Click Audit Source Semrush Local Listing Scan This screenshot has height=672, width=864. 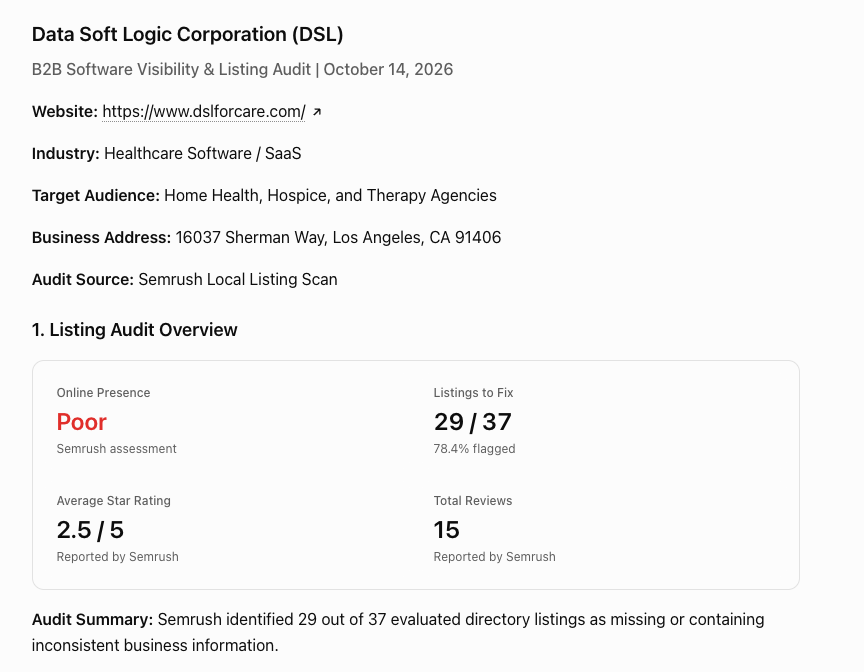[x=185, y=279]
